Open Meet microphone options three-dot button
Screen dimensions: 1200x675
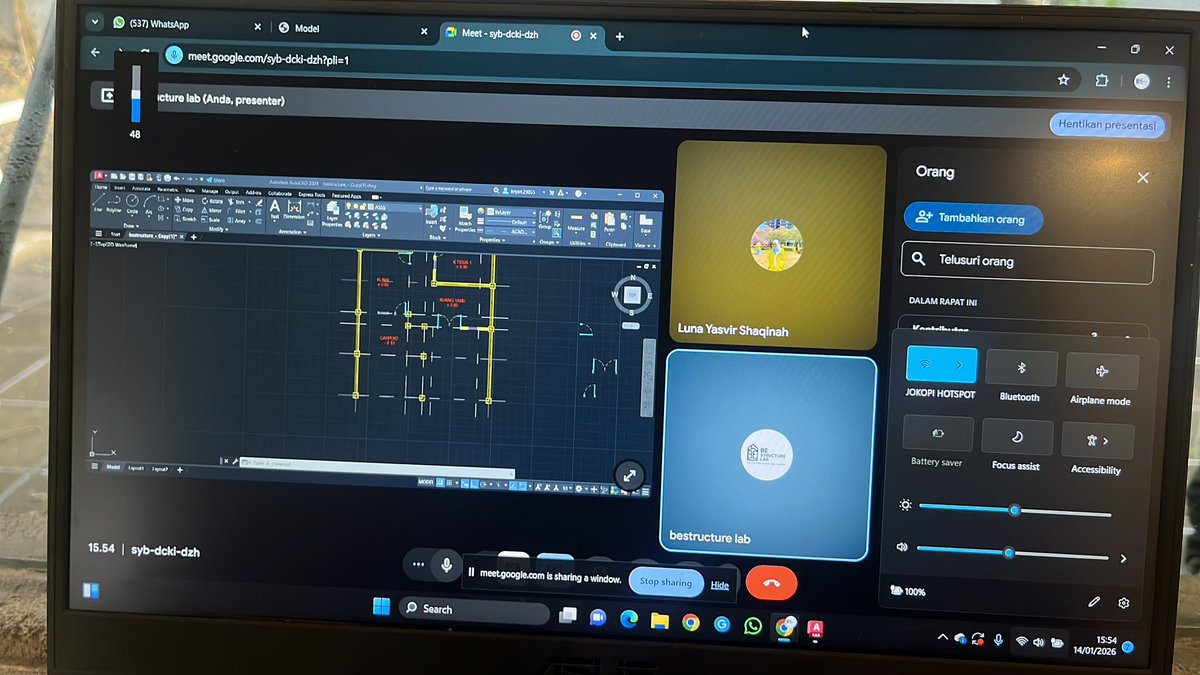pyautogui.click(x=419, y=565)
